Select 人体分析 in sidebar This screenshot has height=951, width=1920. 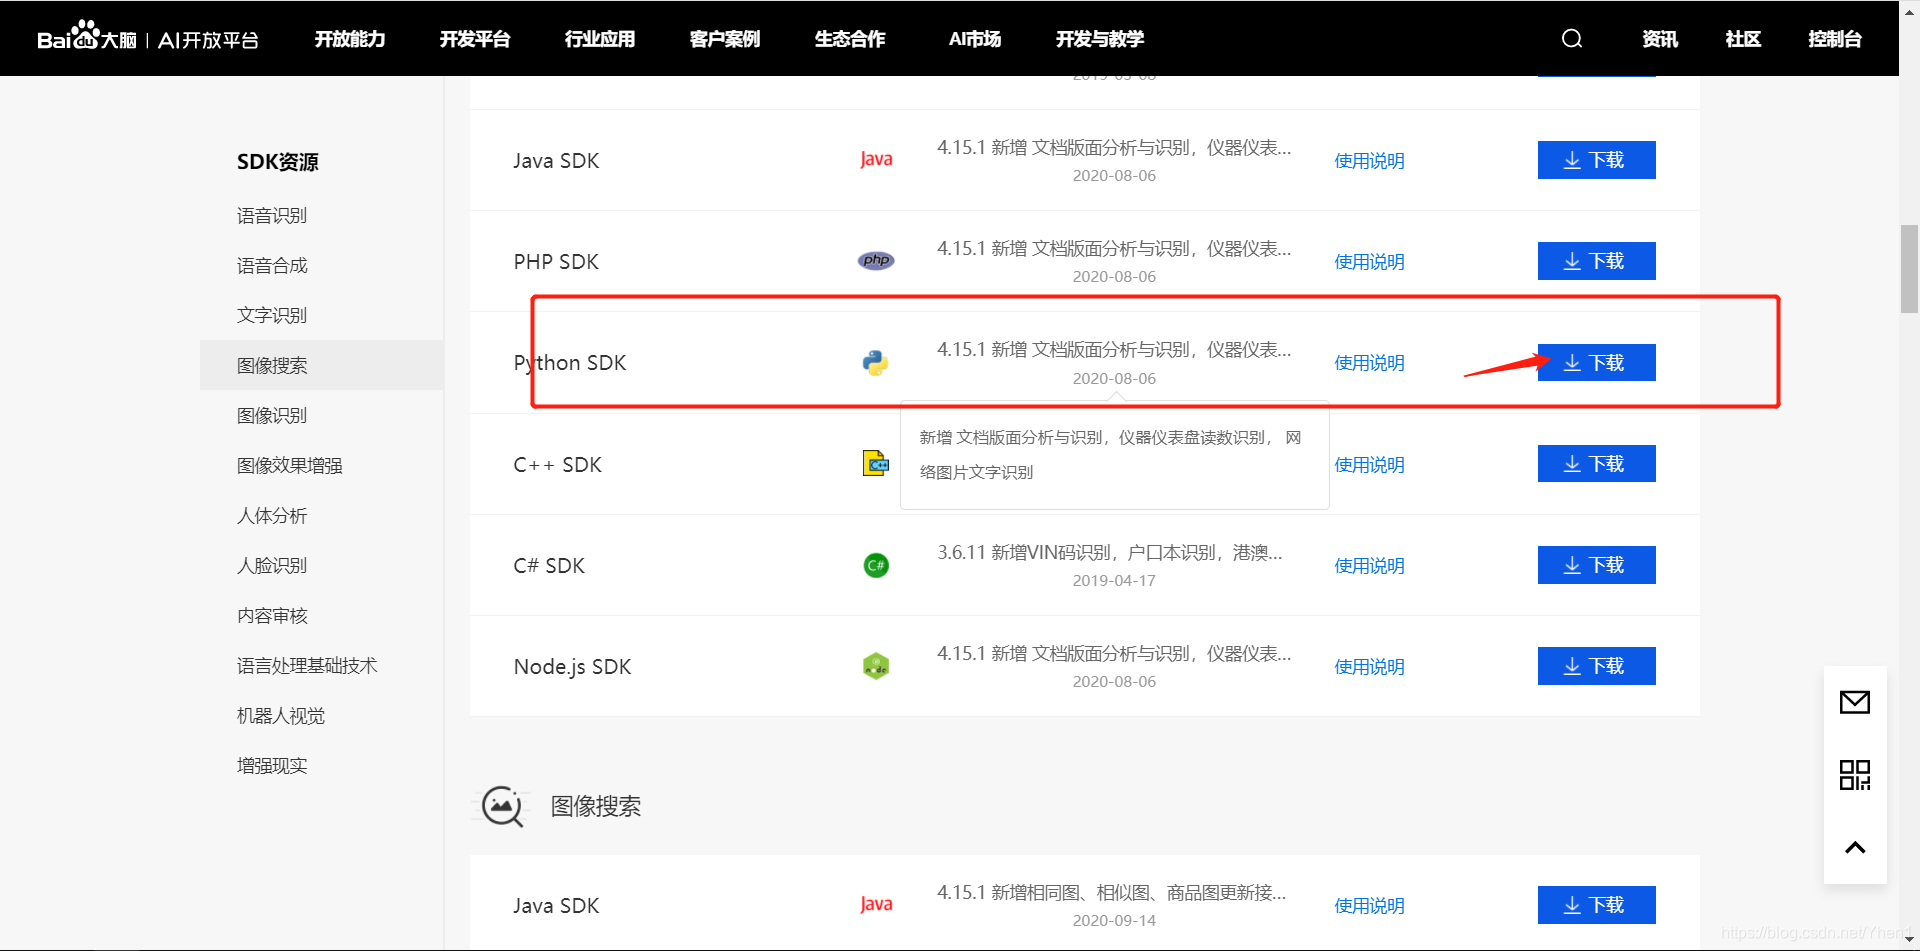point(272,516)
